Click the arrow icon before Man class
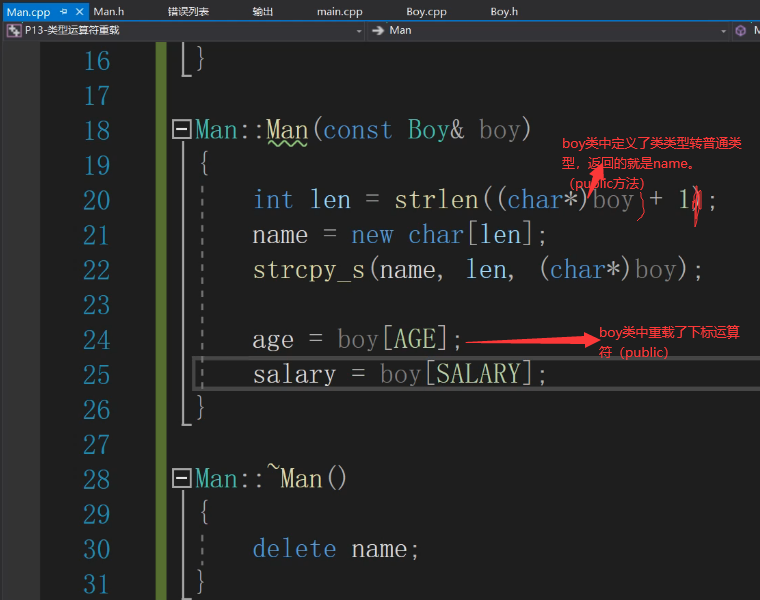 pyautogui.click(x=379, y=31)
